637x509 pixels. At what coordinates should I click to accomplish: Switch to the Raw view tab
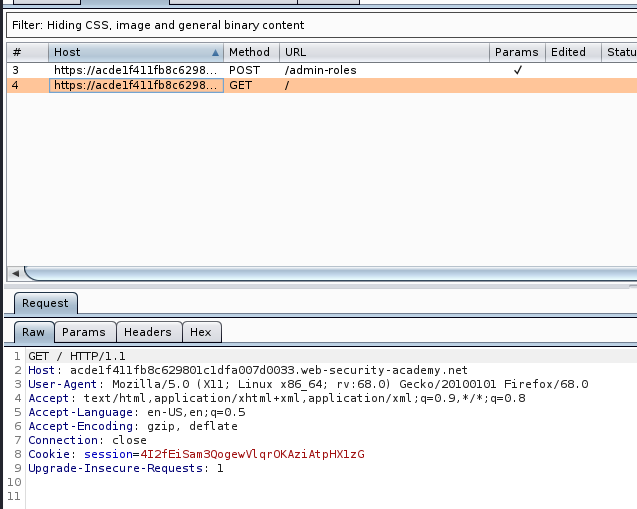click(x=34, y=332)
